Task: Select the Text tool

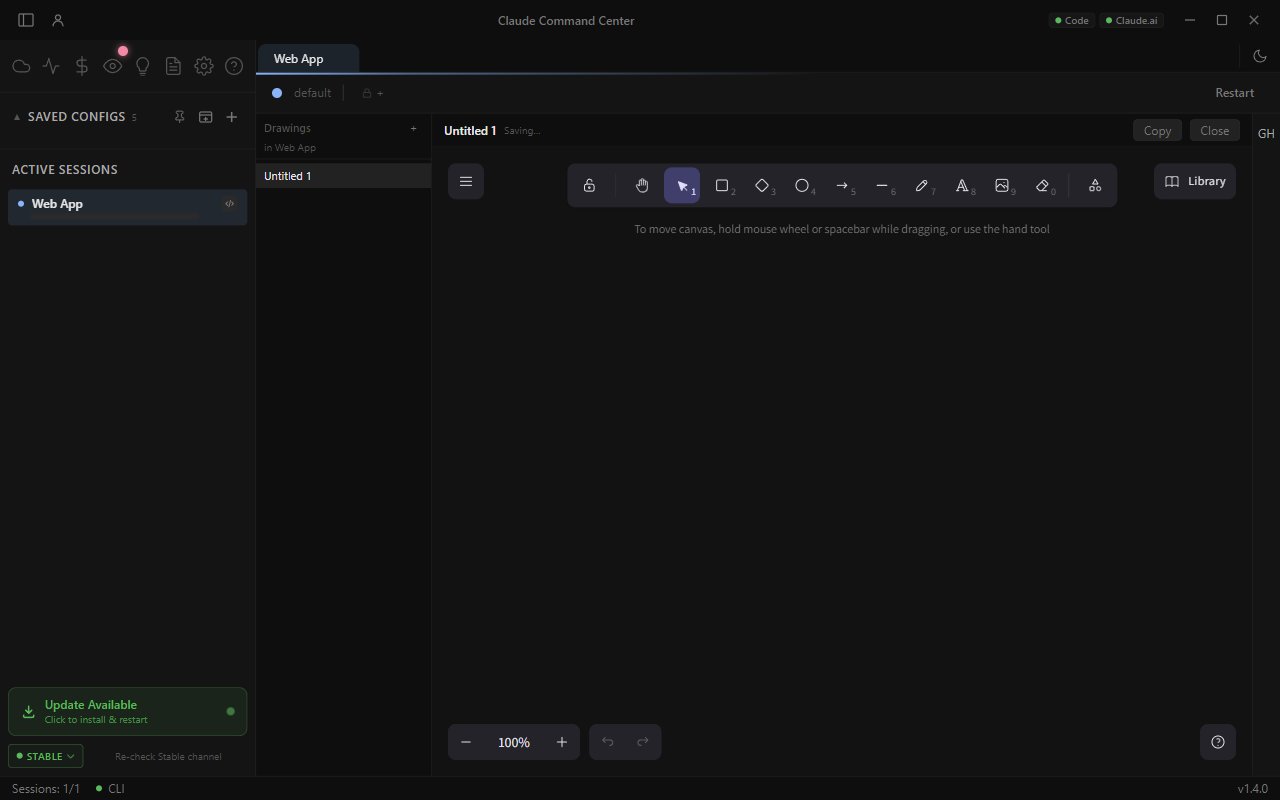Action: [962, 185]
